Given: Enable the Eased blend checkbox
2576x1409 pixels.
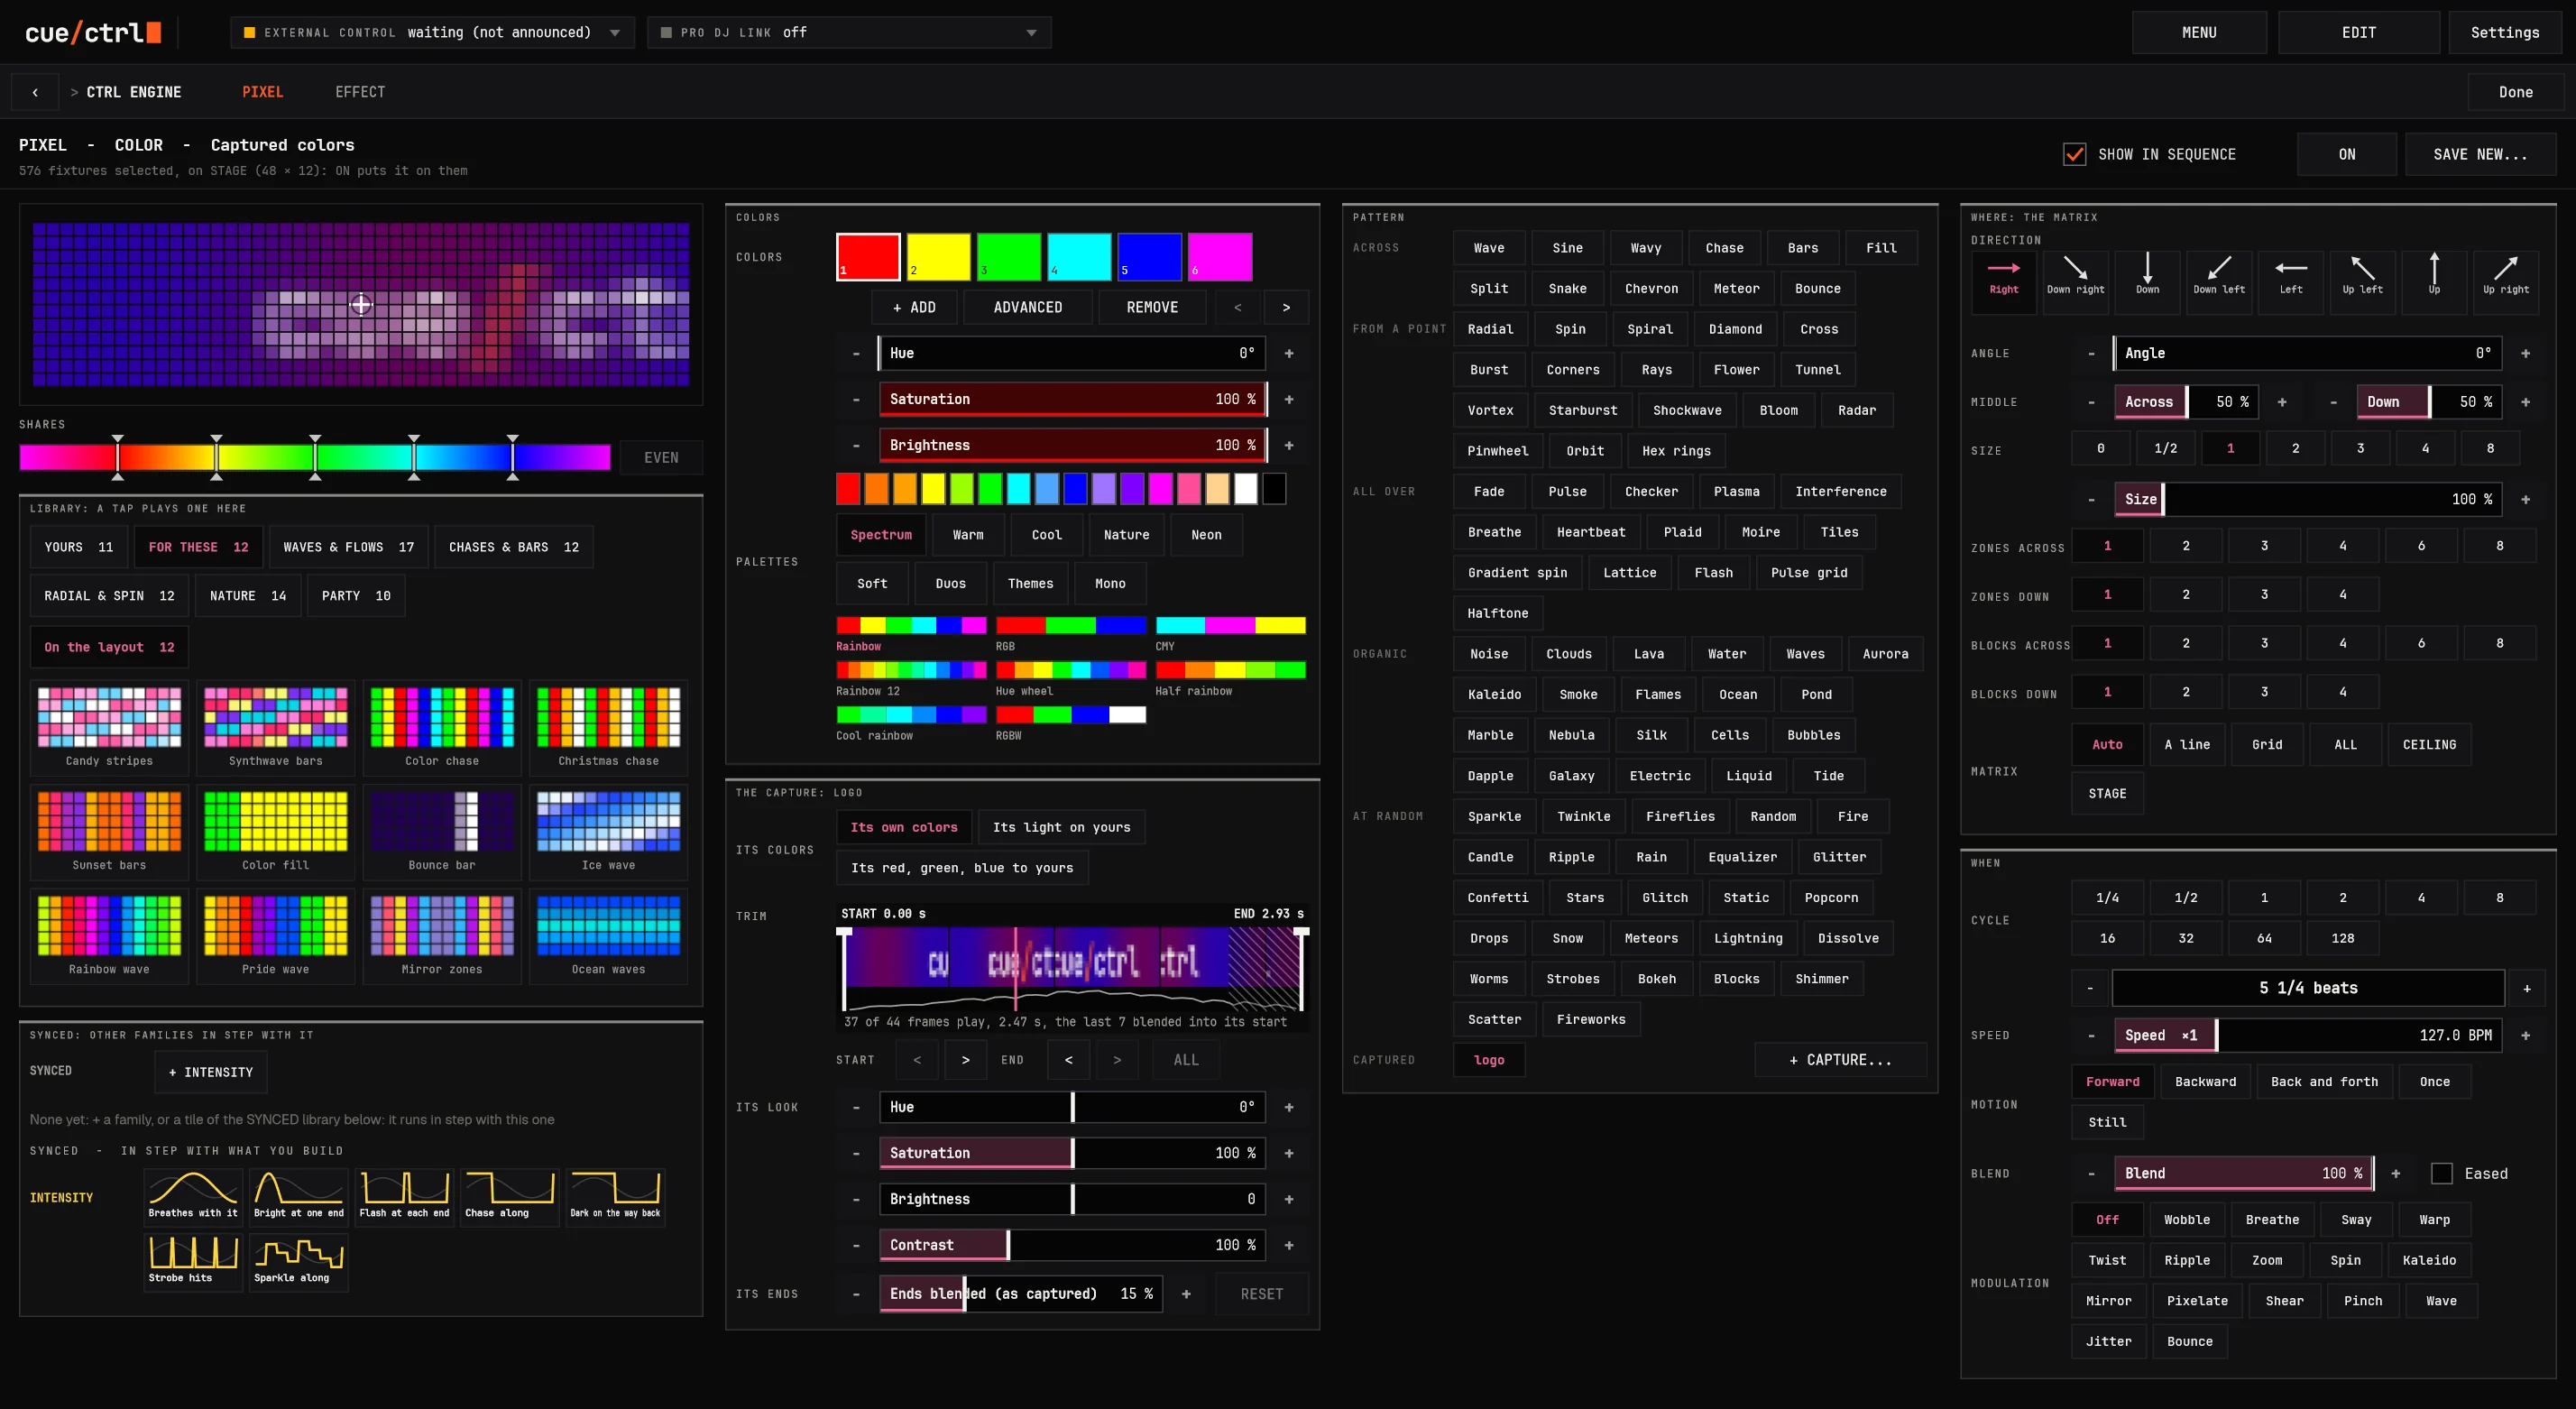Looking at the screenshot, I should click(x=2441, y=1173).
